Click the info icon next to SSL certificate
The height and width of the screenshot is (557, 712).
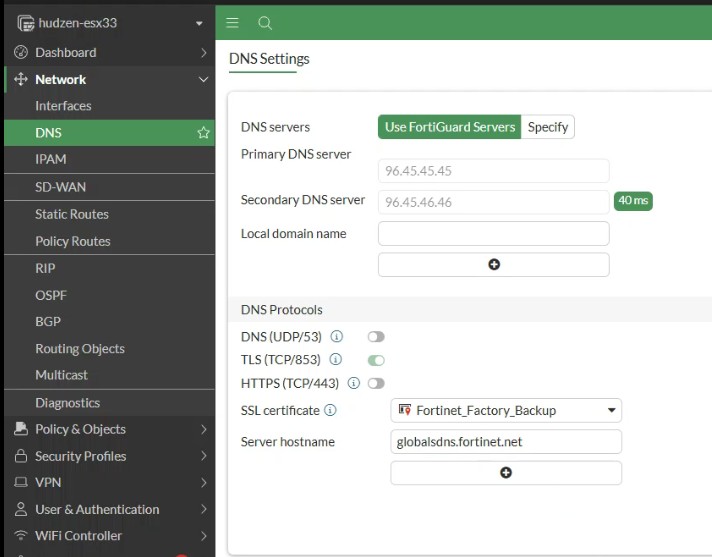pyautogui.click(x=330, y=410)
